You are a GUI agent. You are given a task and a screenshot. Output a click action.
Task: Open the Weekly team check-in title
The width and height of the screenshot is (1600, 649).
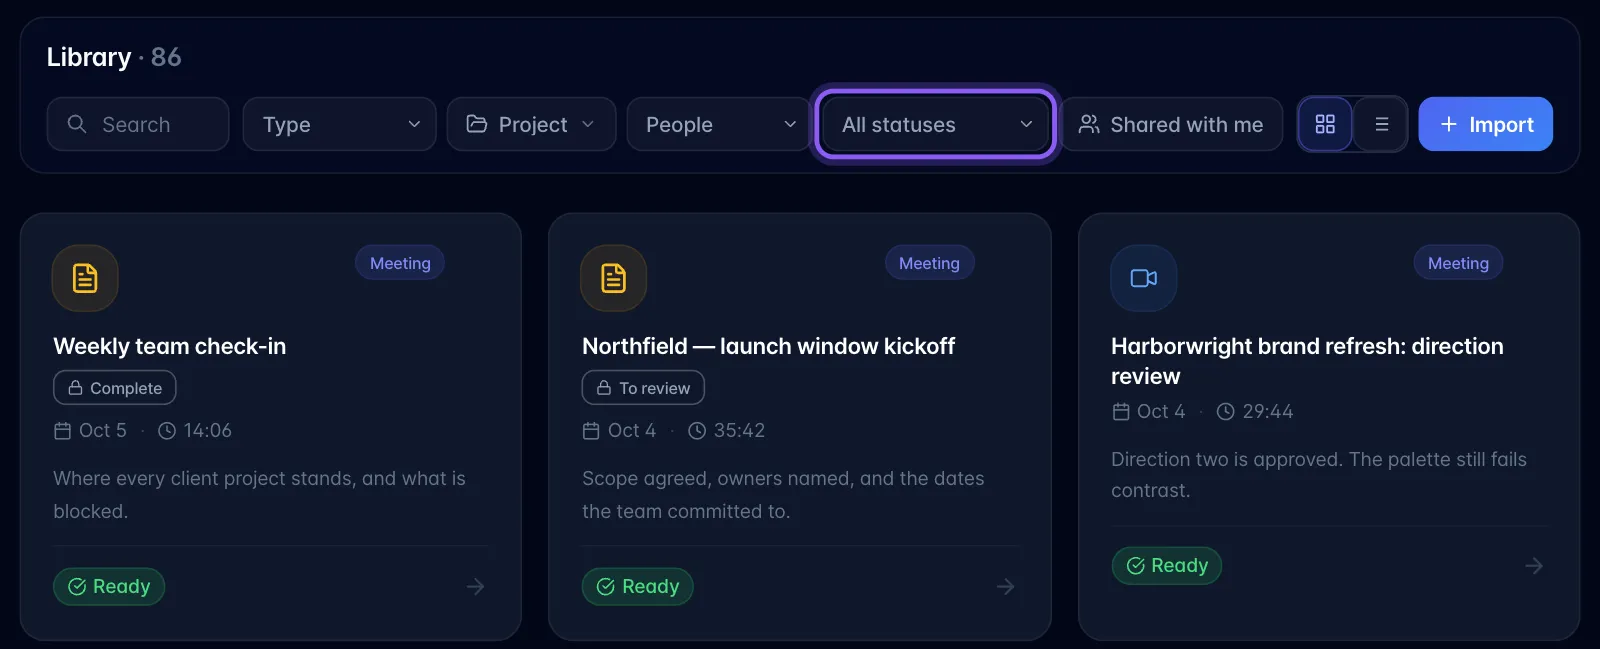(x=170, y=346)
